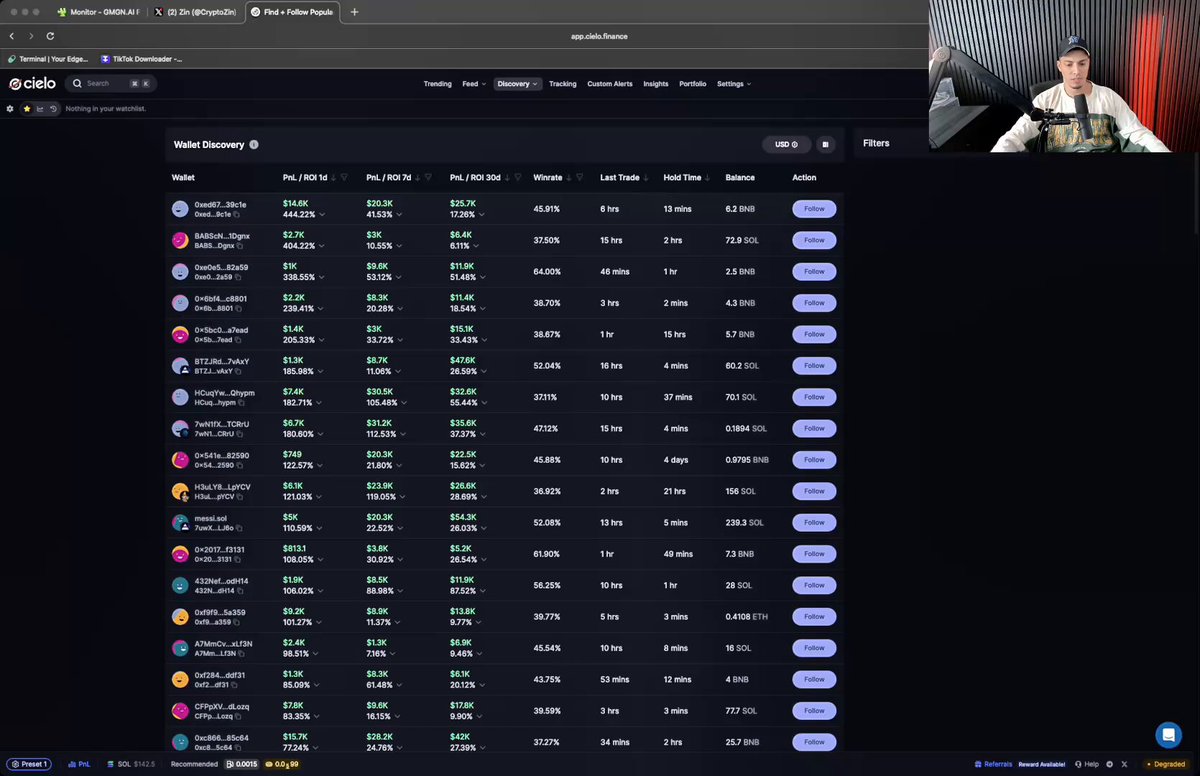Open Custom Alerts page
This screenshot has height=776, width=1200.
(610, 84)
